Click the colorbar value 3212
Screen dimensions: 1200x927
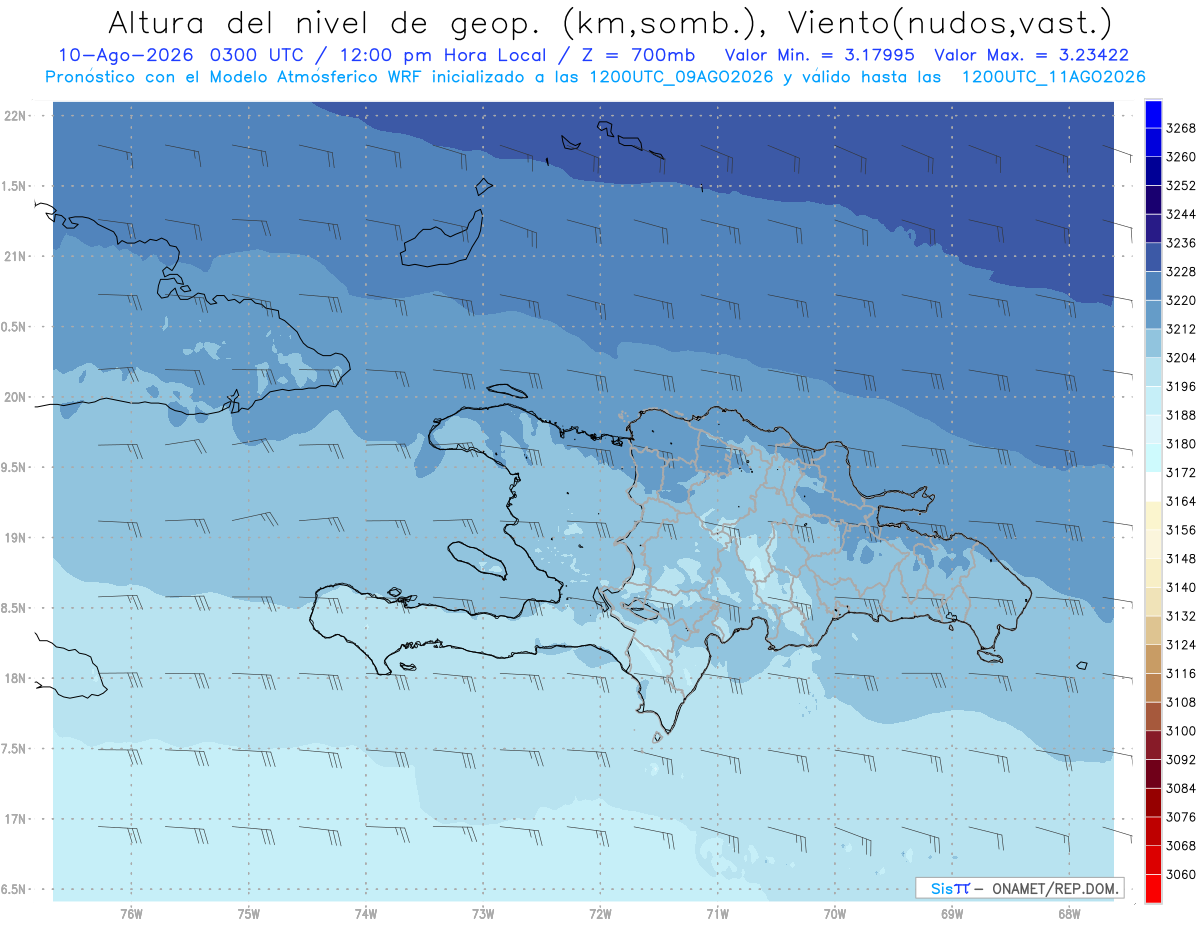(1181, 329)
